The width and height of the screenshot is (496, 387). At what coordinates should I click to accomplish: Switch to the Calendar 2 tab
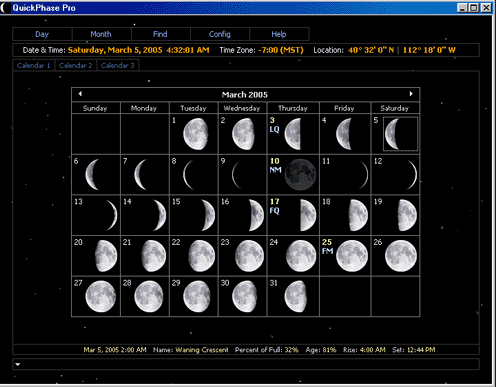coord(75,65)
